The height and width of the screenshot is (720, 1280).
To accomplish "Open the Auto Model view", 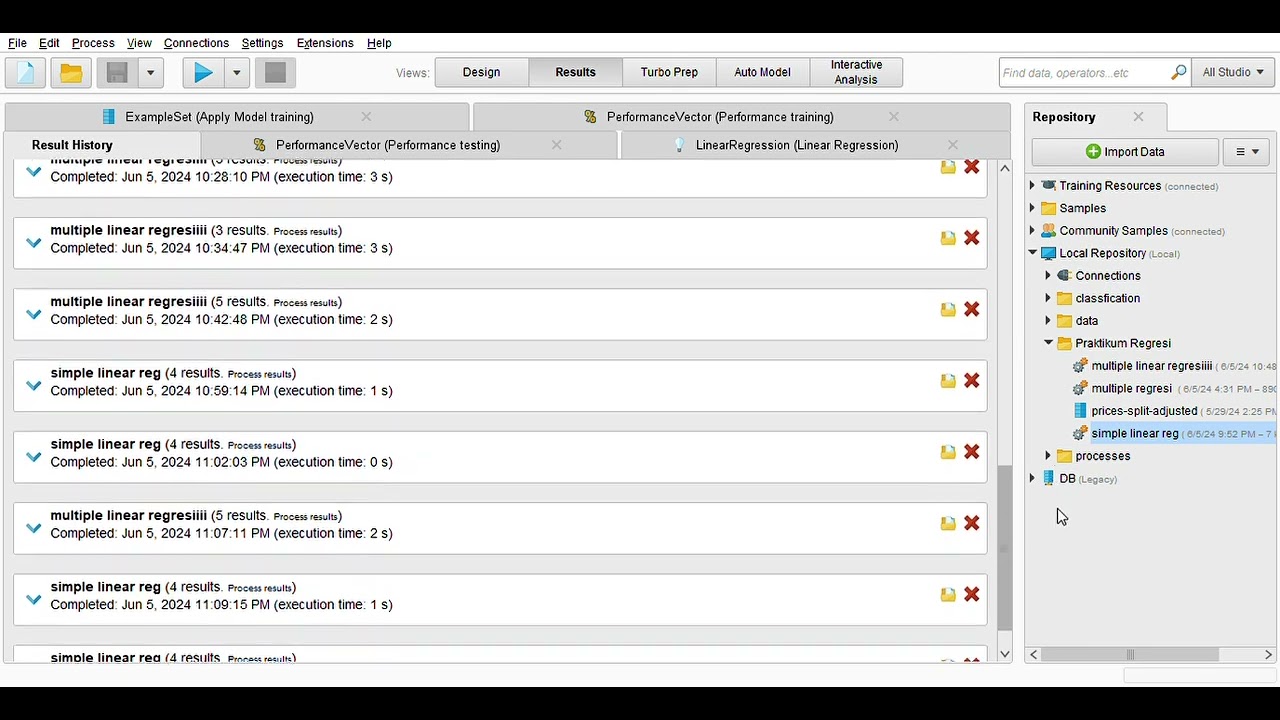I will pos(762,72).
